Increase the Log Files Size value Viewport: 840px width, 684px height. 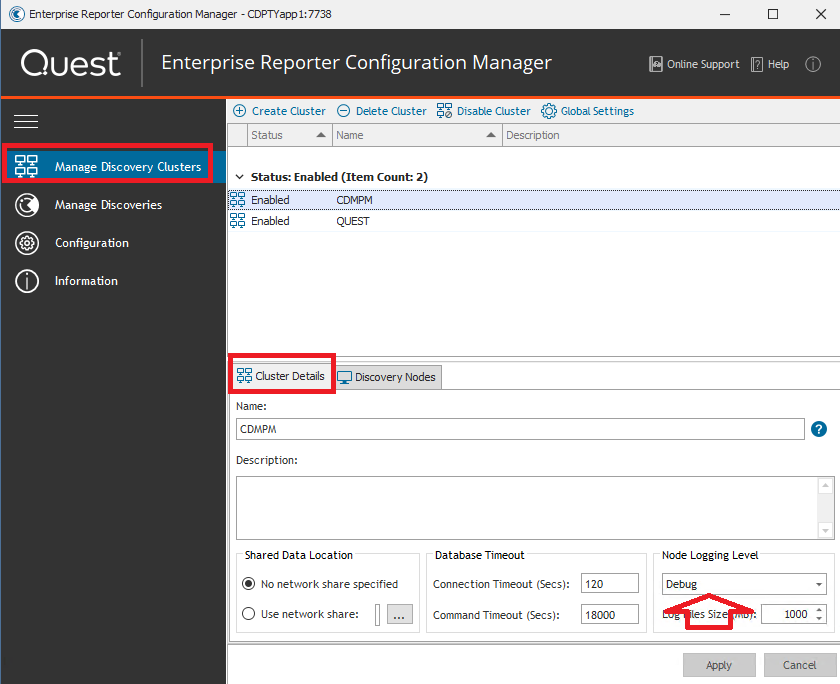(x=819, y=610)
